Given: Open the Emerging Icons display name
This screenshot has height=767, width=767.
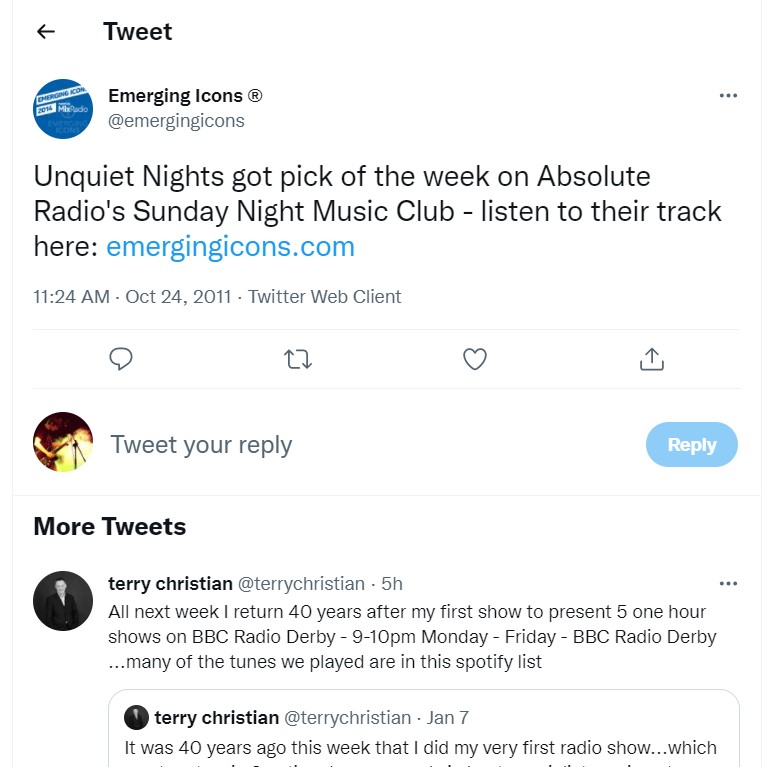Looking at the screenshot, I should click(x=185, y=96).
